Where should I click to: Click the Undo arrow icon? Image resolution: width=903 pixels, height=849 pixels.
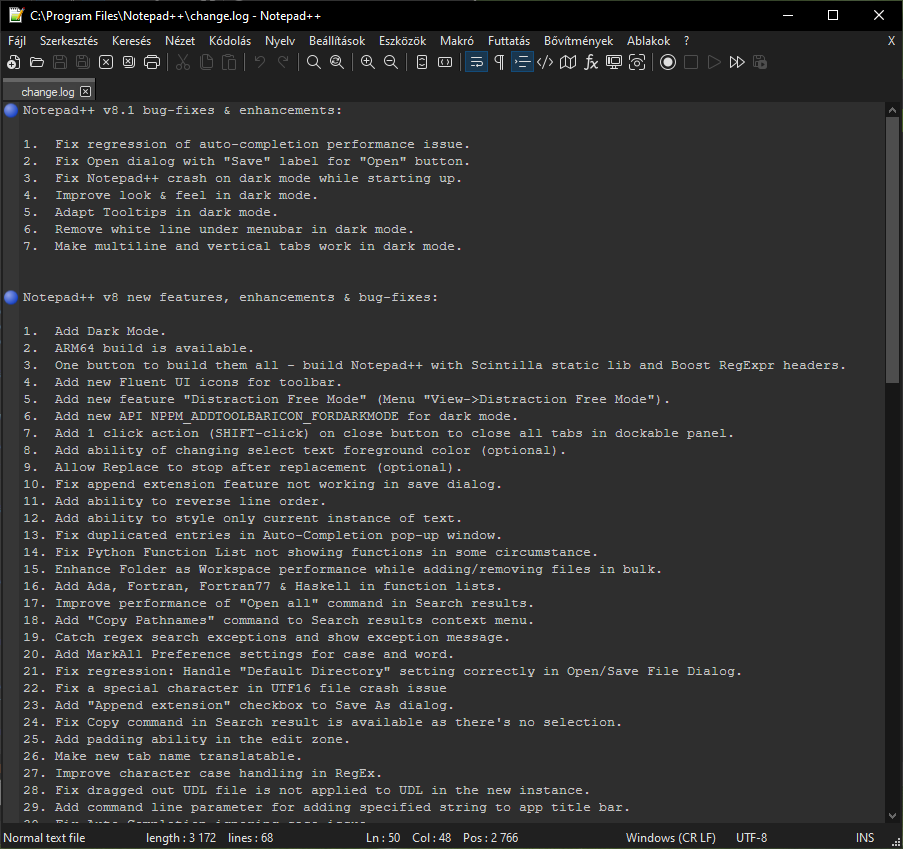(260, 62)
